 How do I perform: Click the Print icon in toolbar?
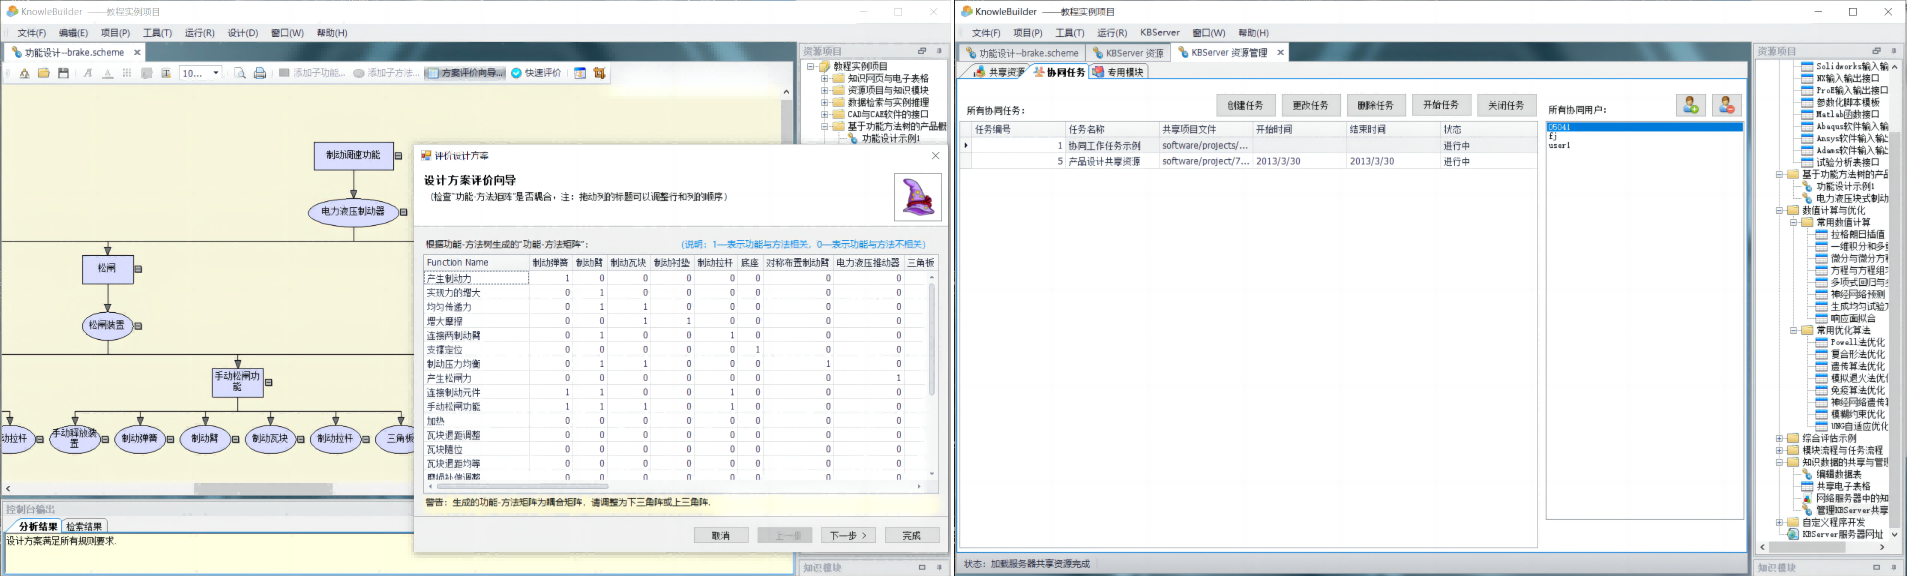coord(260,73)
